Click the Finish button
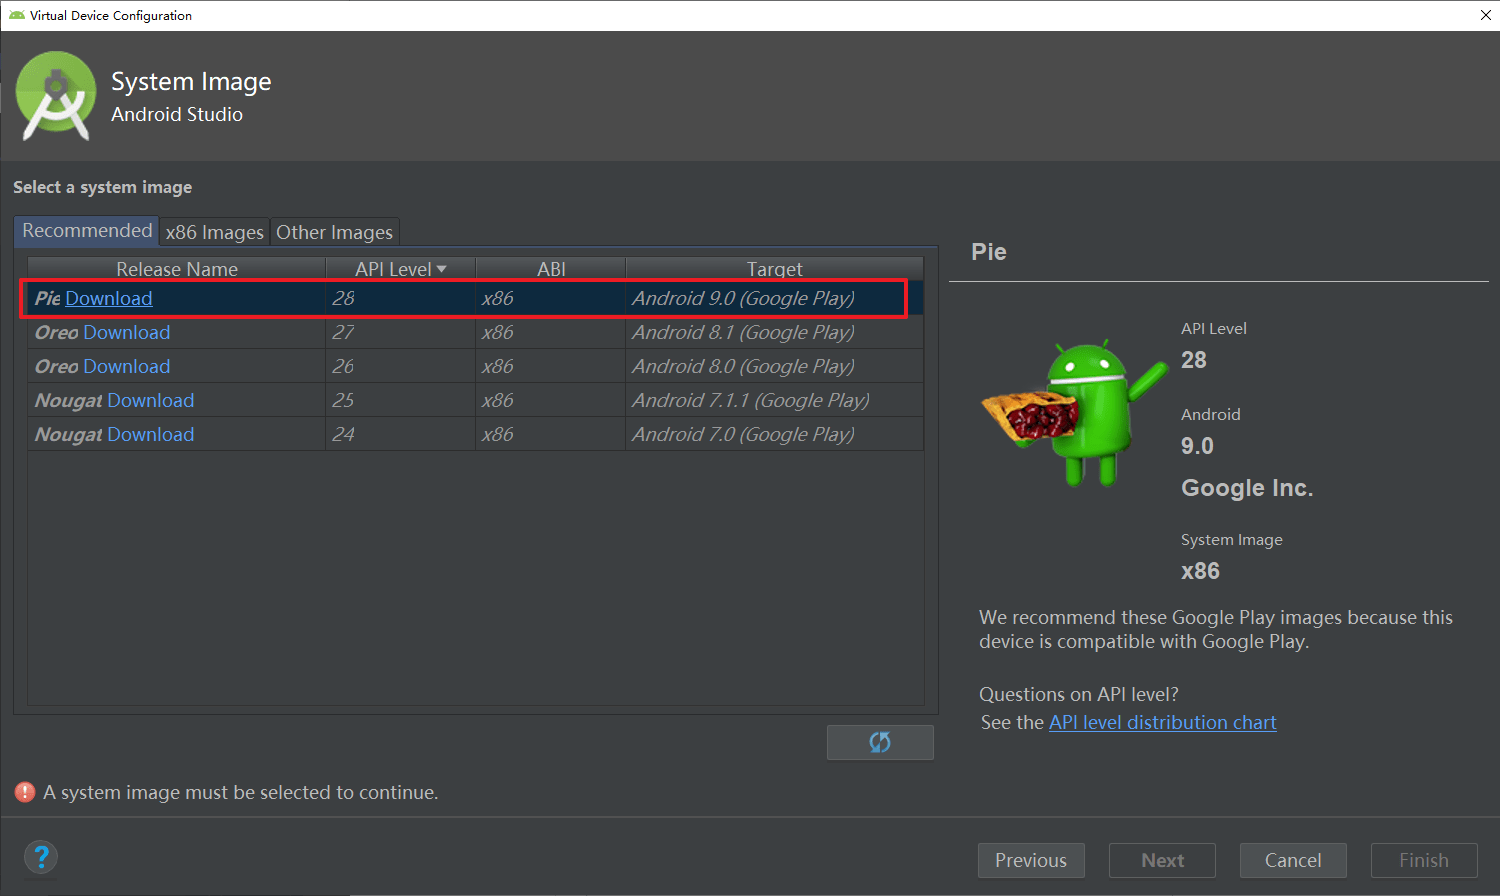This screenshot has height=896, width=1500. pos(1424,860)
